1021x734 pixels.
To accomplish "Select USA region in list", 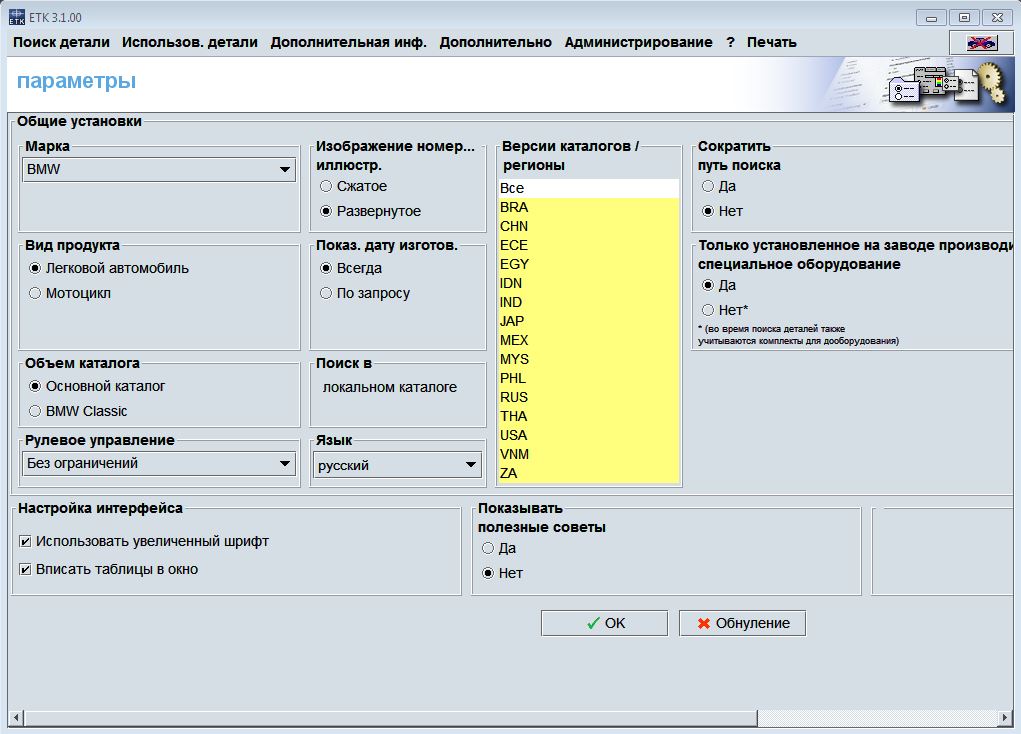I will [589, 435].
